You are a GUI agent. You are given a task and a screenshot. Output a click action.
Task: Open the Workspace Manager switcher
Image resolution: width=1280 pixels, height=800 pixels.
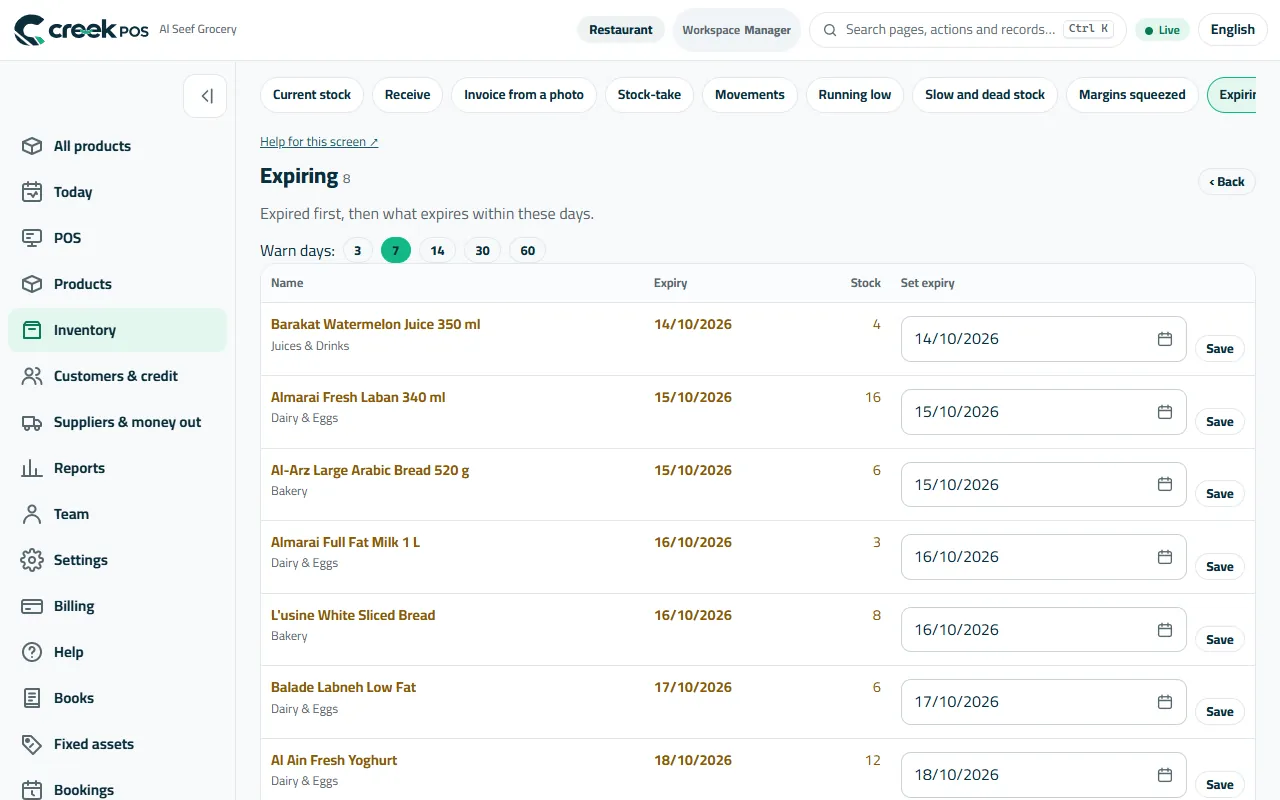pos(737,30)
